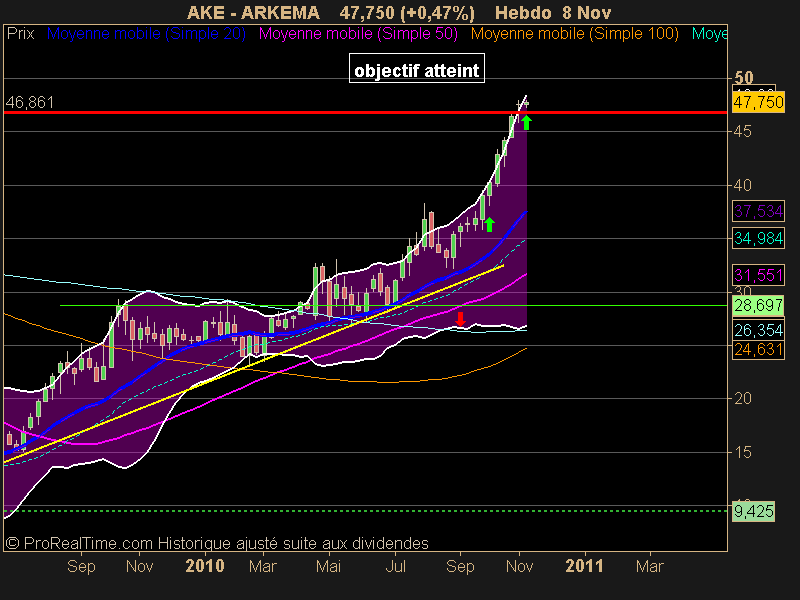Click the green 9,425 level label
Image resolution: width=800 pixels, height=600 pixels.
pos(753,511)
